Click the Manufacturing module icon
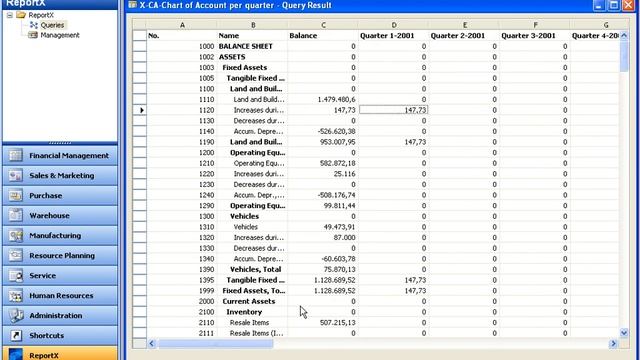 coord(16,236)
